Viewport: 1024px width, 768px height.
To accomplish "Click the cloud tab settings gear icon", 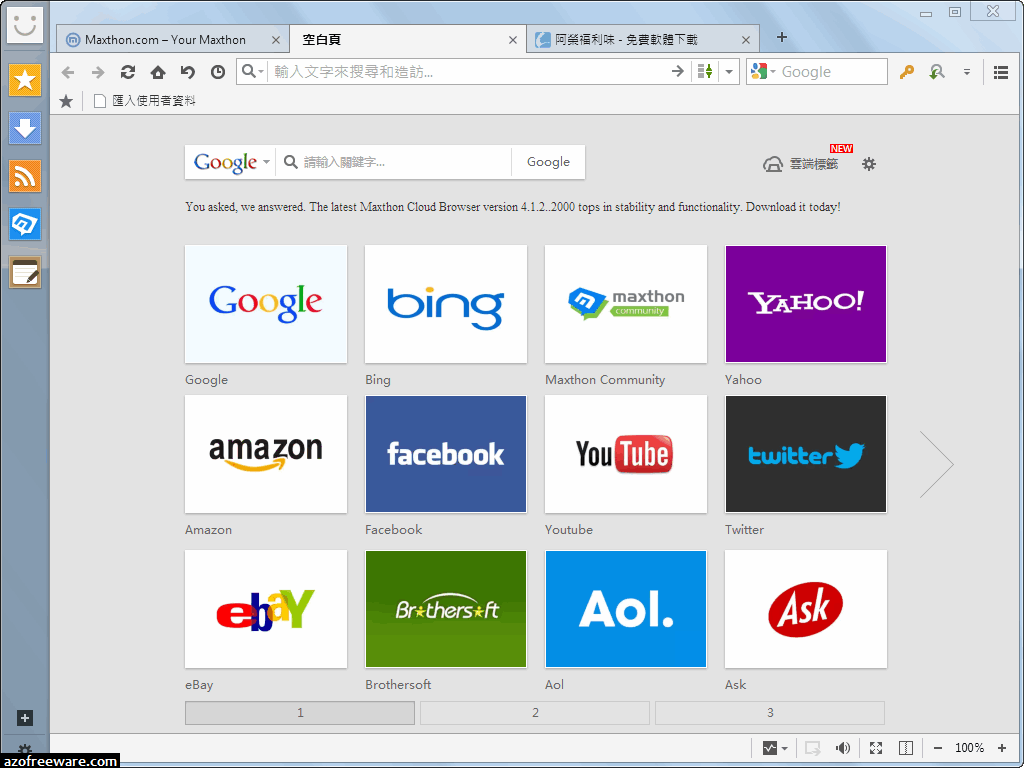I will click(x=868, y=164).
